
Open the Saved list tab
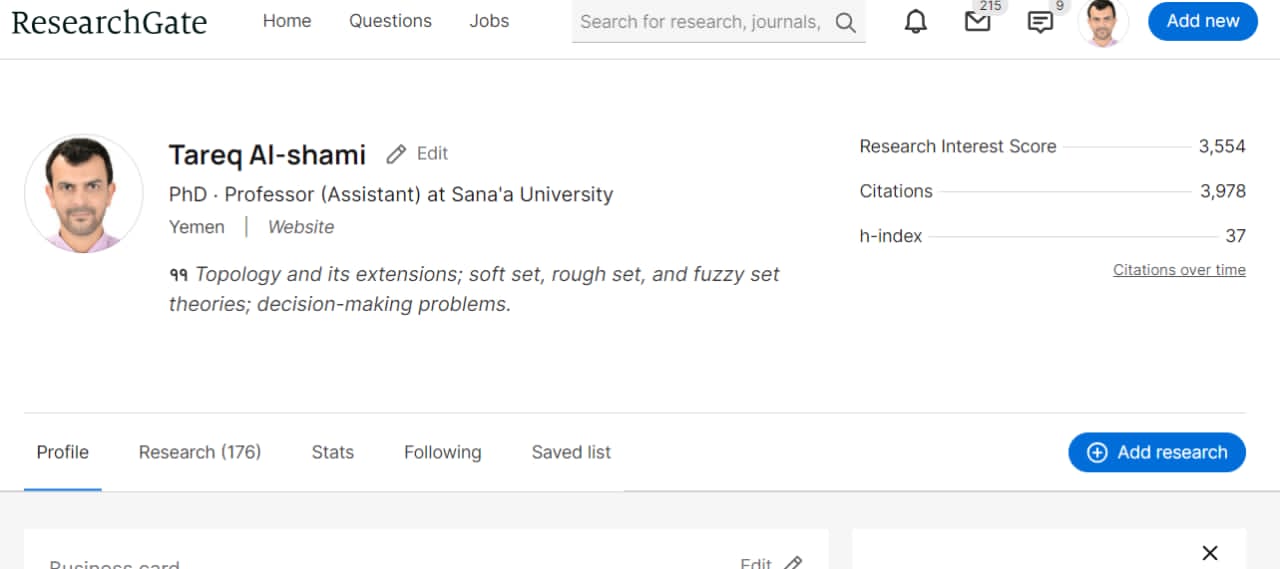click(571, 452)
